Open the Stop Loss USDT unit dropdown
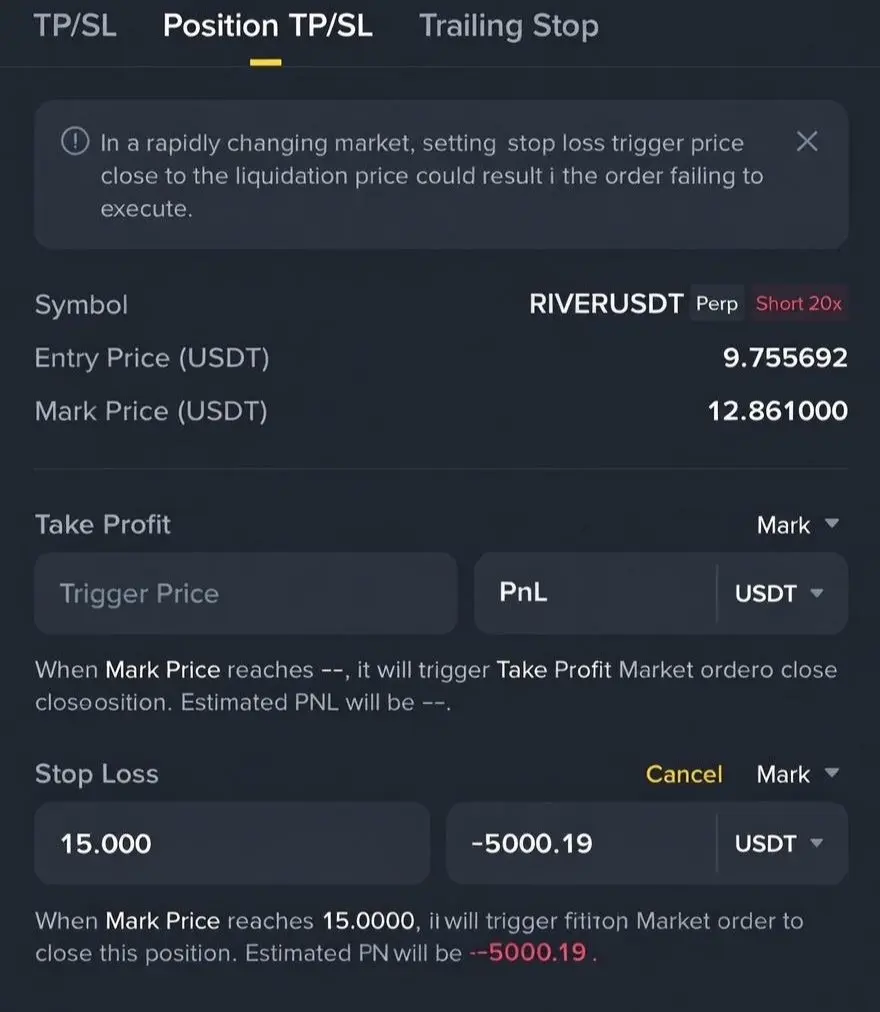 pyautogui.click(x=779, y=843)
